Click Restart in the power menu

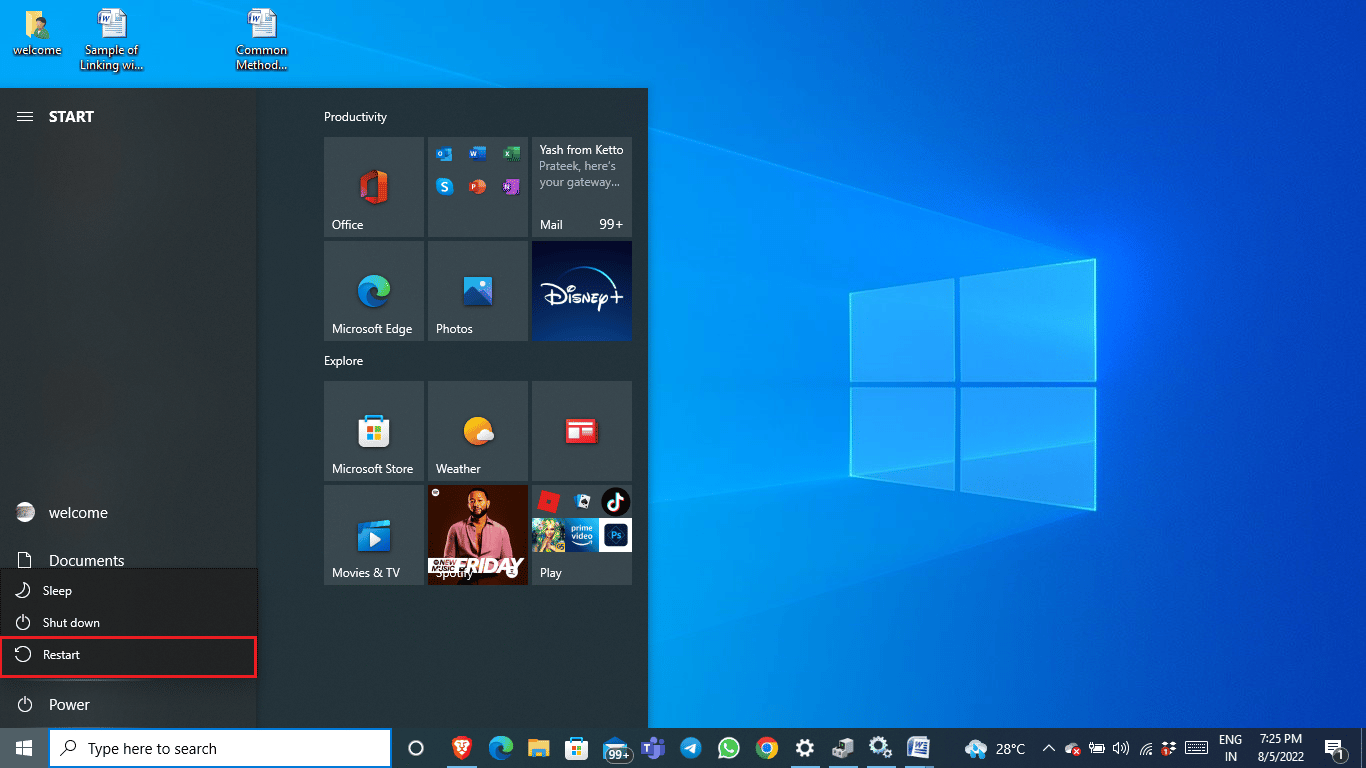128,655
